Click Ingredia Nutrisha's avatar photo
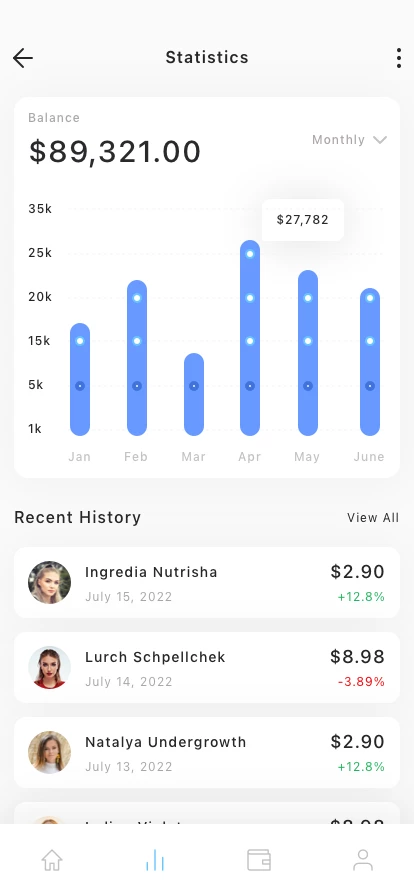The height and width of the screenshot is (896, 414). coord(50,582)
